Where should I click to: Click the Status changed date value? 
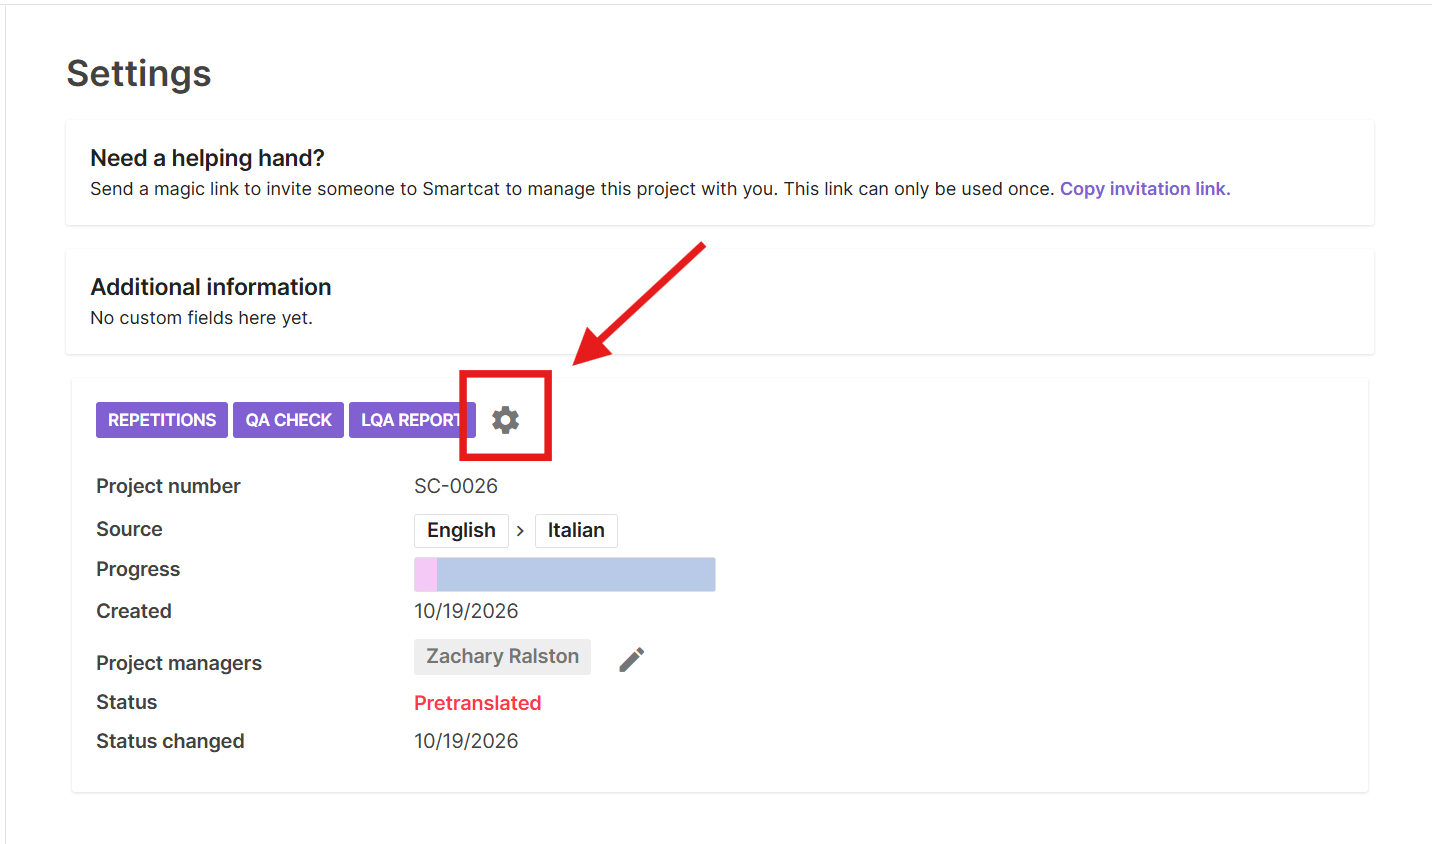click(x=466, y=741)
